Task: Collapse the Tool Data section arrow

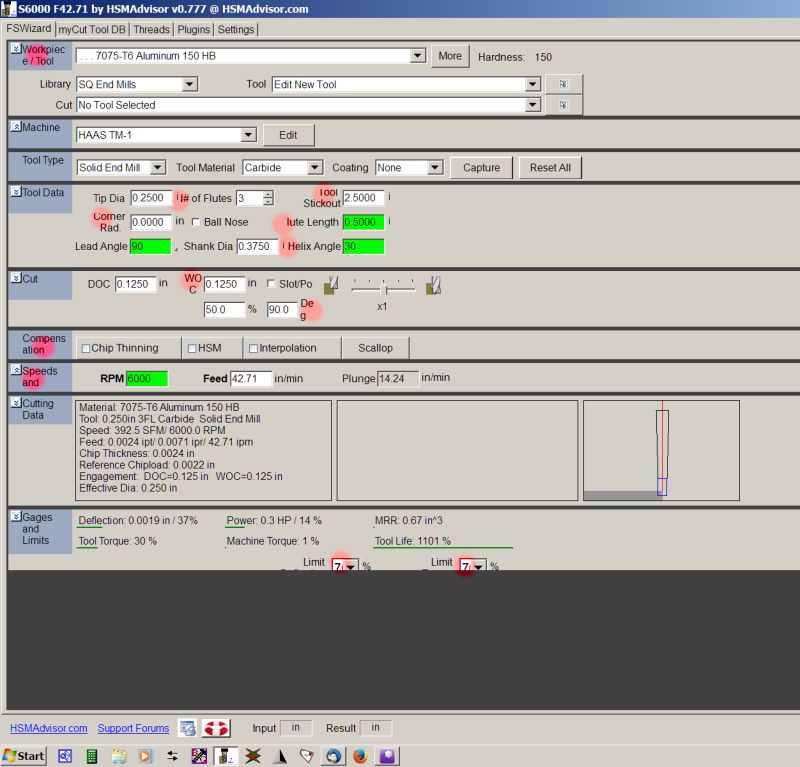Action: pos(15,192)
